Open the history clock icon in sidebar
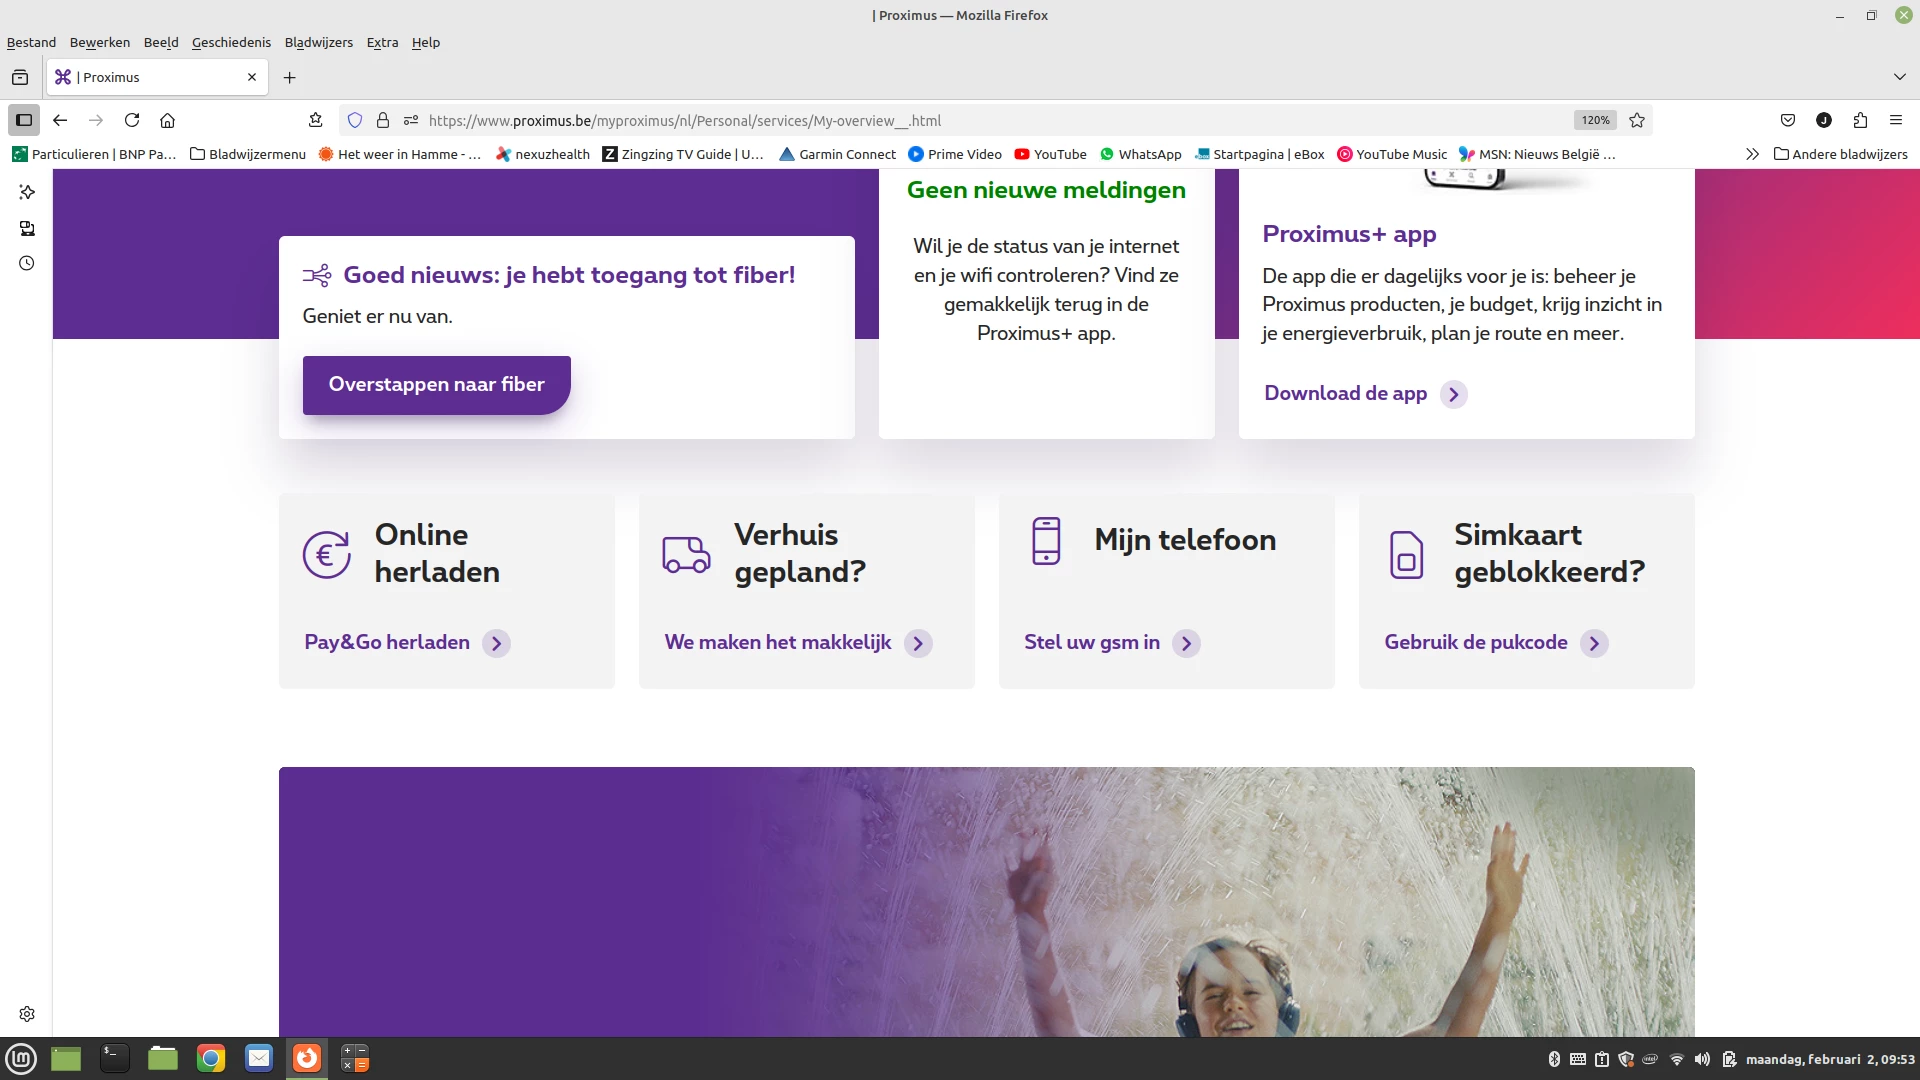 [27, 264]
